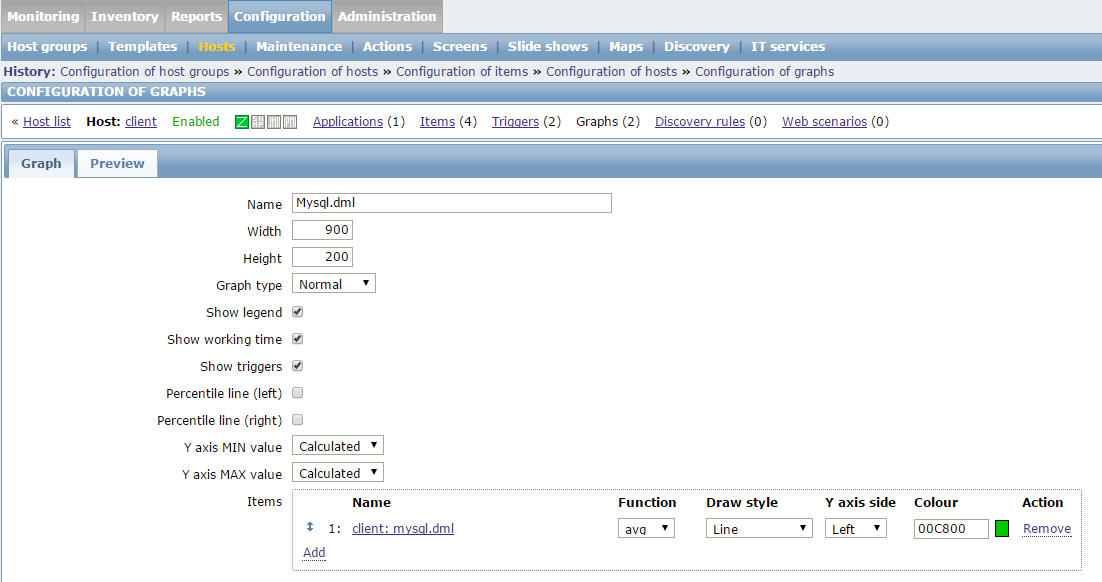Viewport: 1102px width, 582px height.
Task: Click the IPMI availability icon
Action: 290,122
